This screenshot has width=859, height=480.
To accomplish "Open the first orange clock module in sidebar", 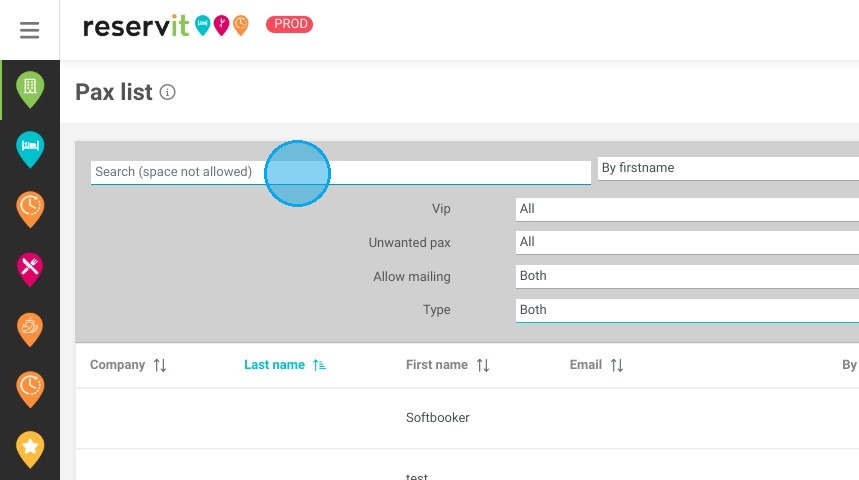I will (x=30, y=209).
